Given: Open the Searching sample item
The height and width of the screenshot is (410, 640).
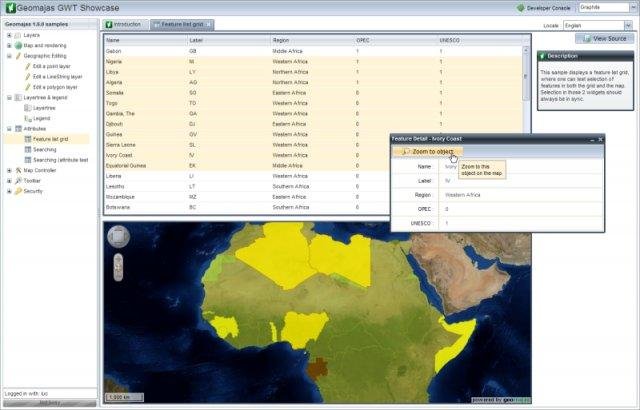Looking at the screenshot, I should pyautogui.click(x=44, y=150).
